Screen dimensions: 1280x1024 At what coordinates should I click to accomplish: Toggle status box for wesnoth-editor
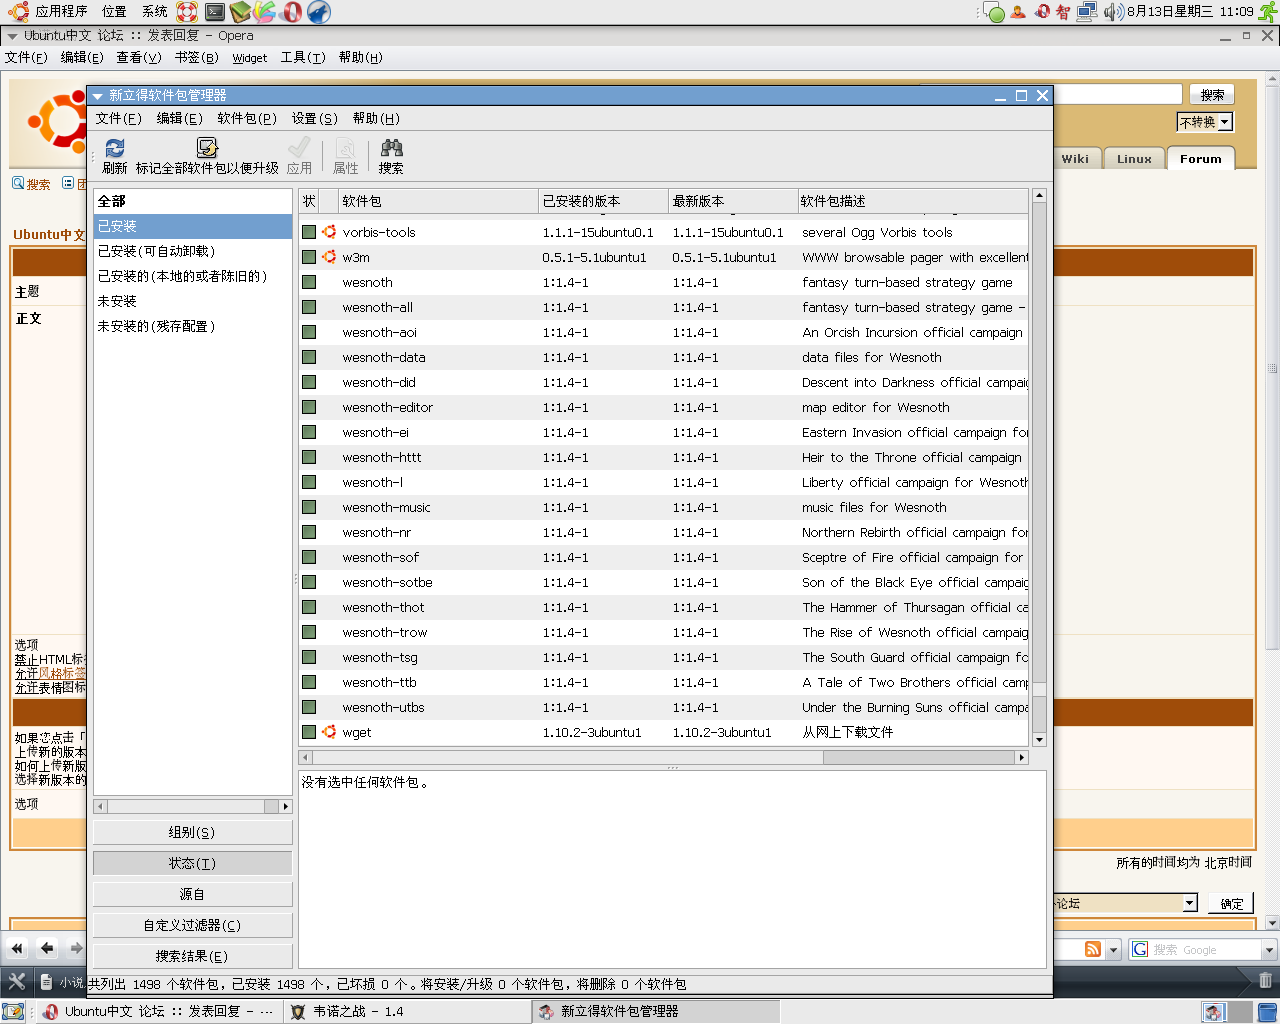(x=309, y=407)
